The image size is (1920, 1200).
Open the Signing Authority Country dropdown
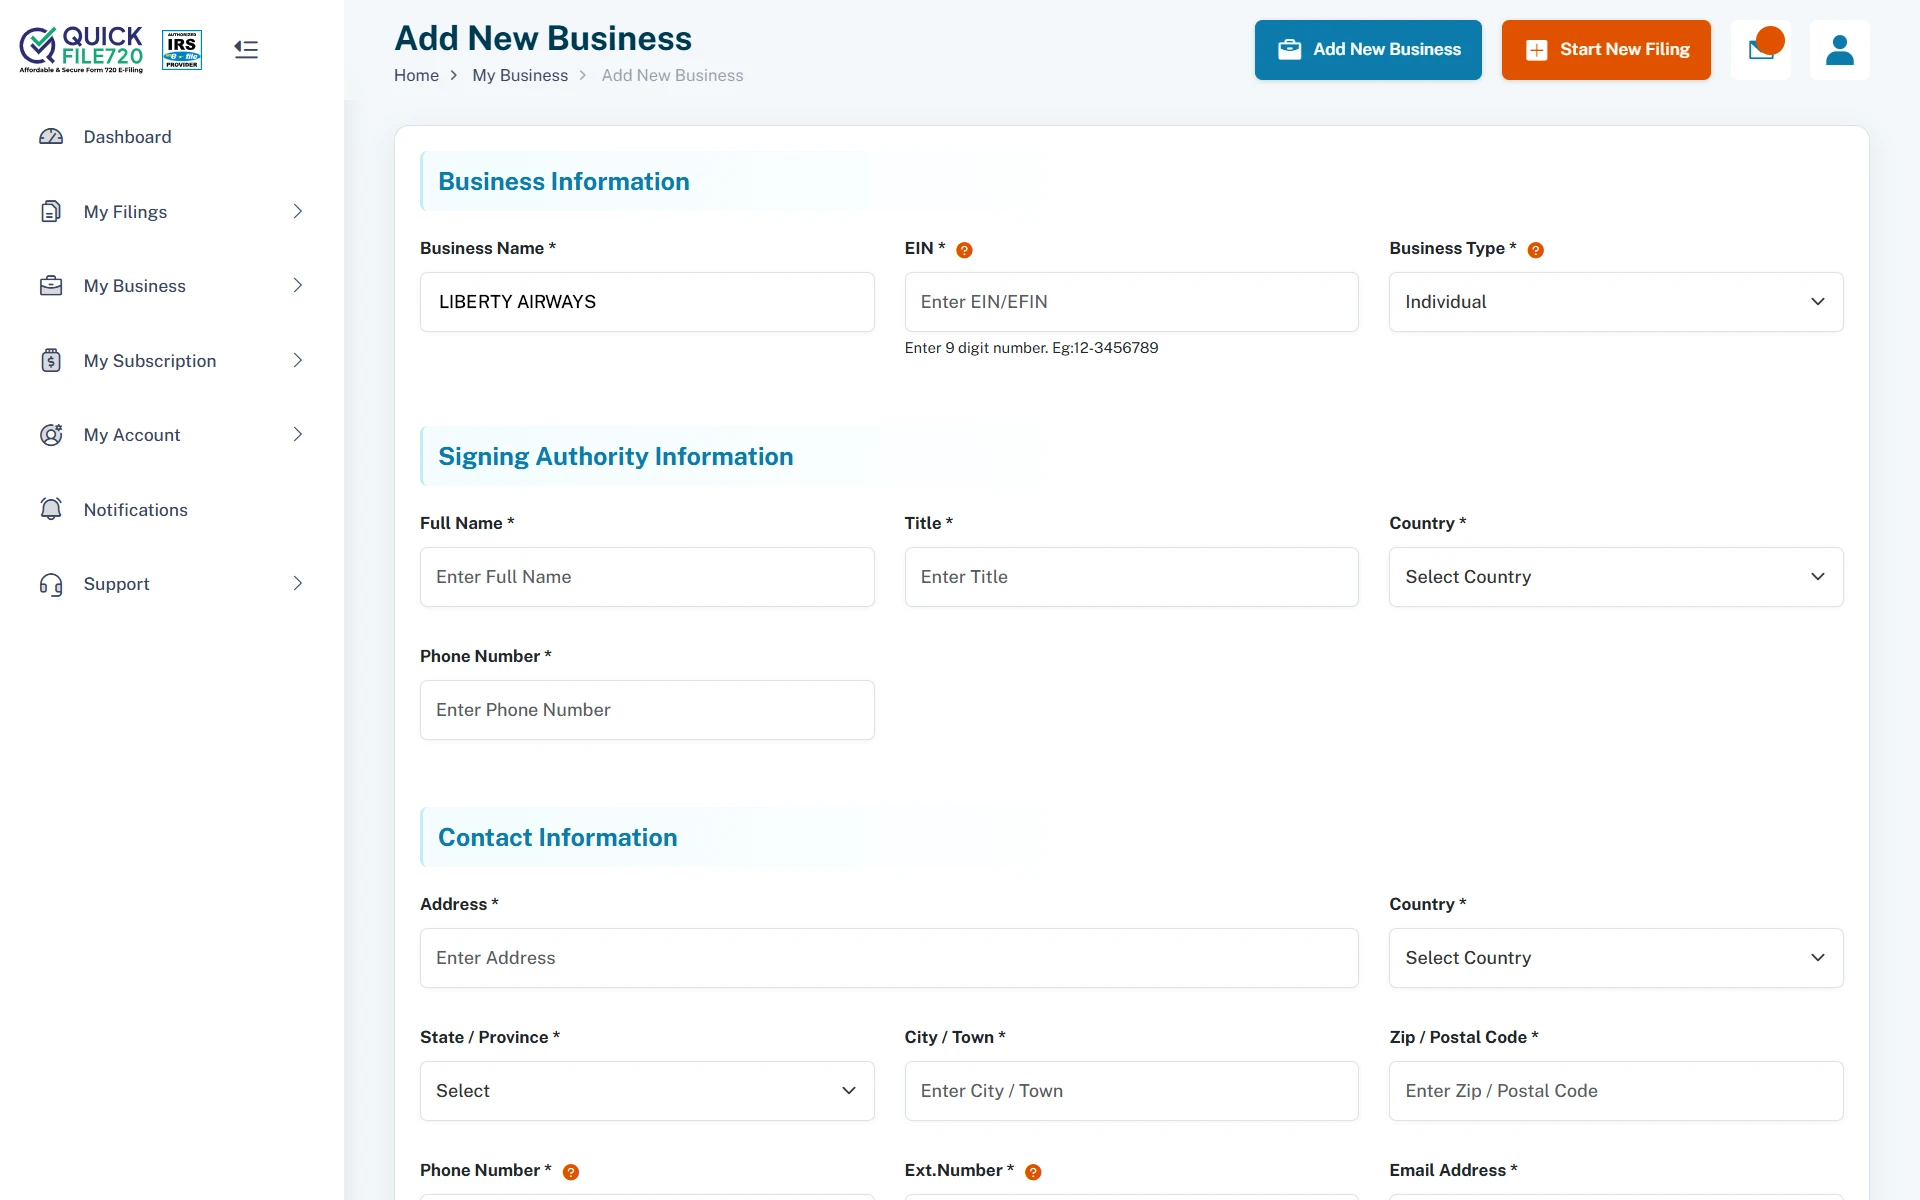[x=1614, y=576]
